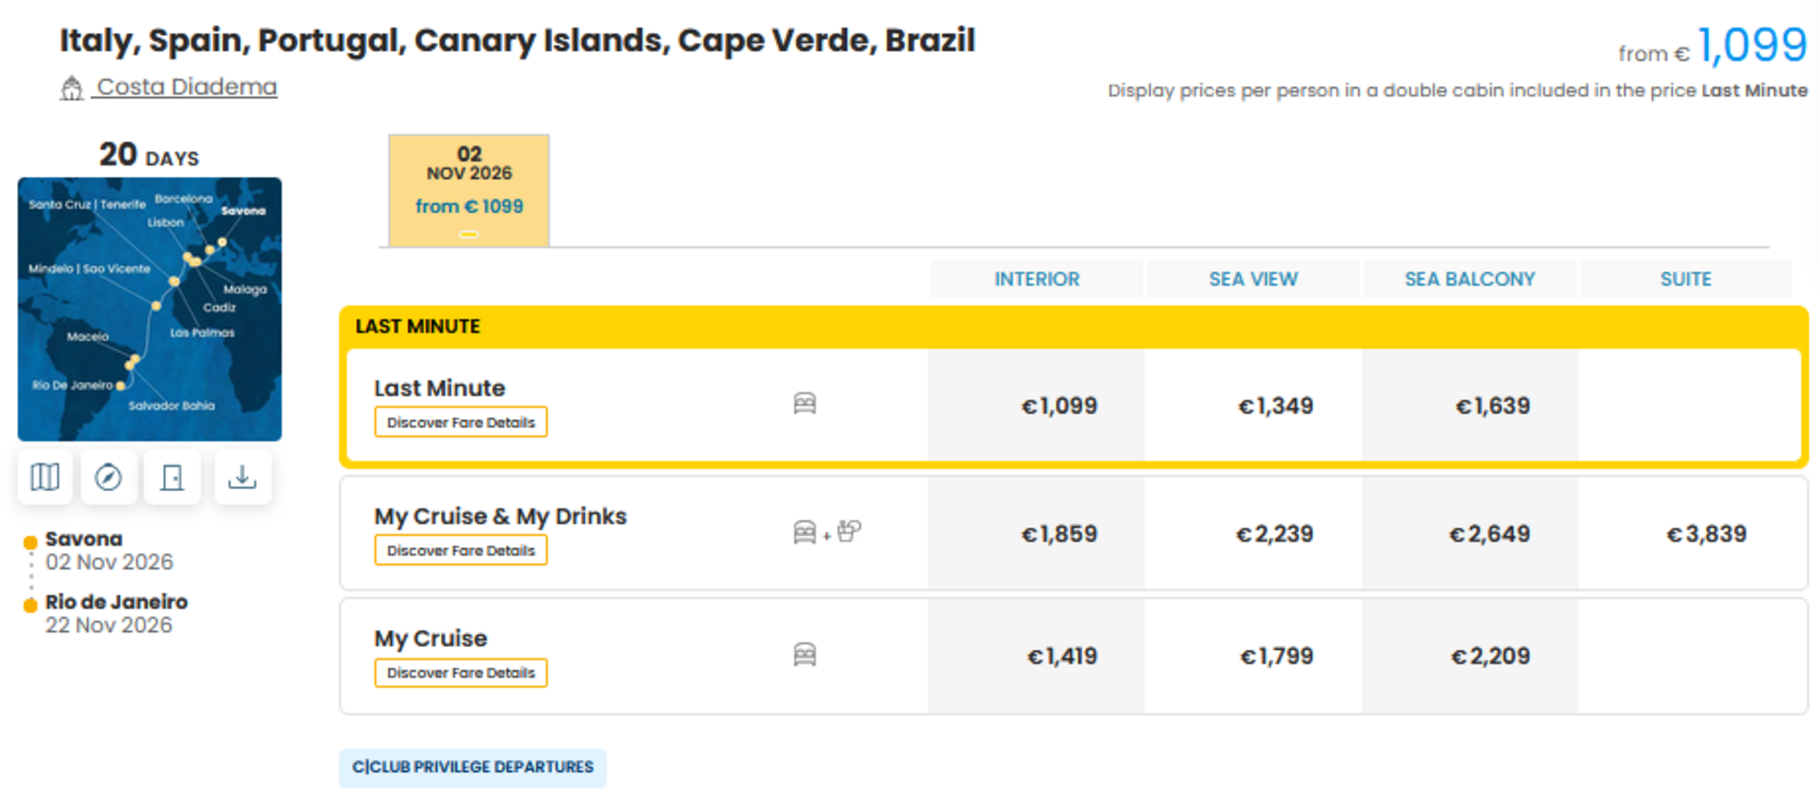Image resolution: width=1819 pixels, height=800 pixels.
Task: Choose the €1,099 Last Minute Interior price
Action: pos(1059,406)
